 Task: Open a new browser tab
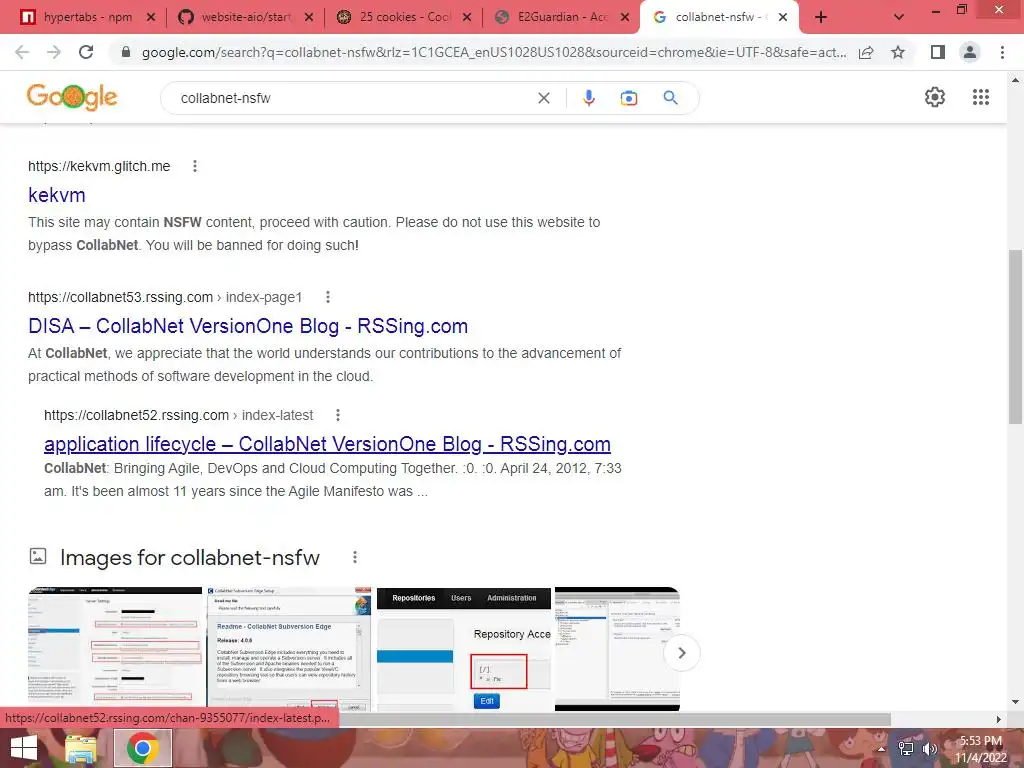pyautogui.click(x=821, y=18)
